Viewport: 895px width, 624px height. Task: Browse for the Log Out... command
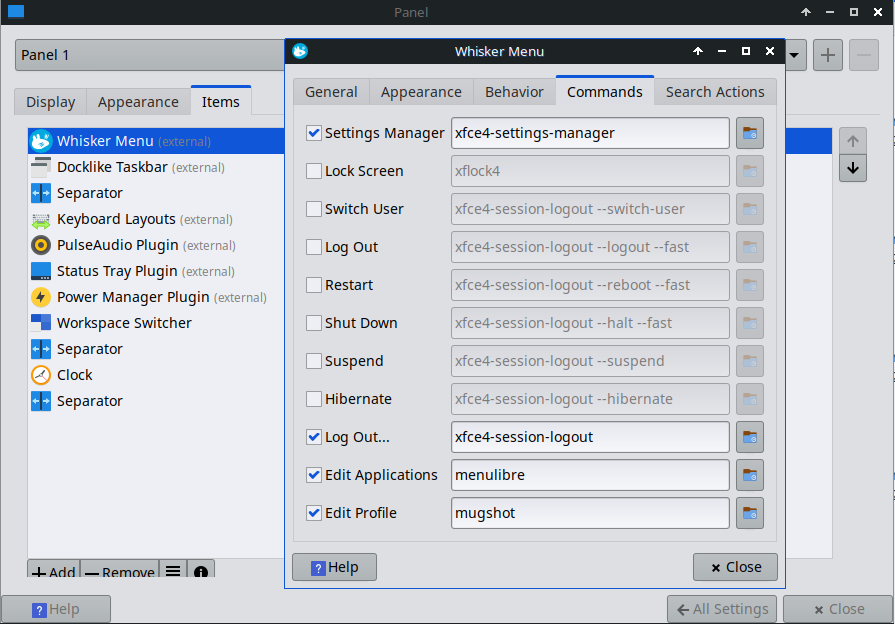point(749,437)
